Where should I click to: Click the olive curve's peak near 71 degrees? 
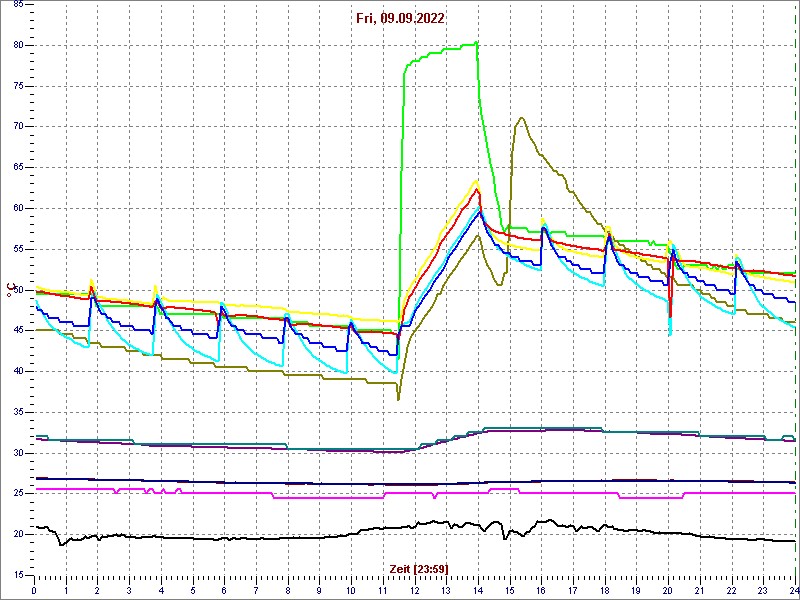pos(521,118)
